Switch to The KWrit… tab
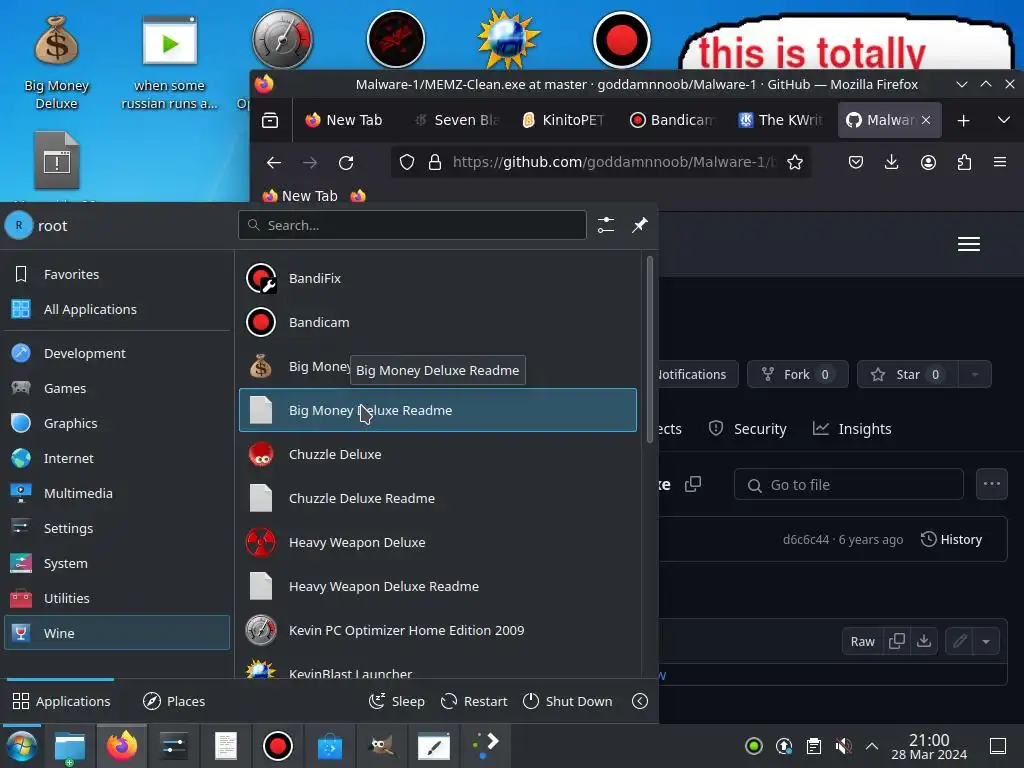 click(781, 120)
